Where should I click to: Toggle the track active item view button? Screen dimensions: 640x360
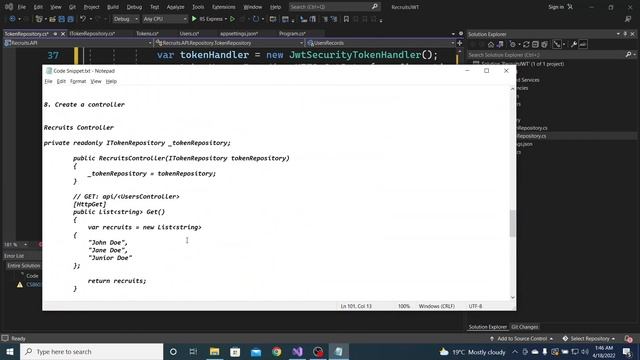tap(557, 44)
